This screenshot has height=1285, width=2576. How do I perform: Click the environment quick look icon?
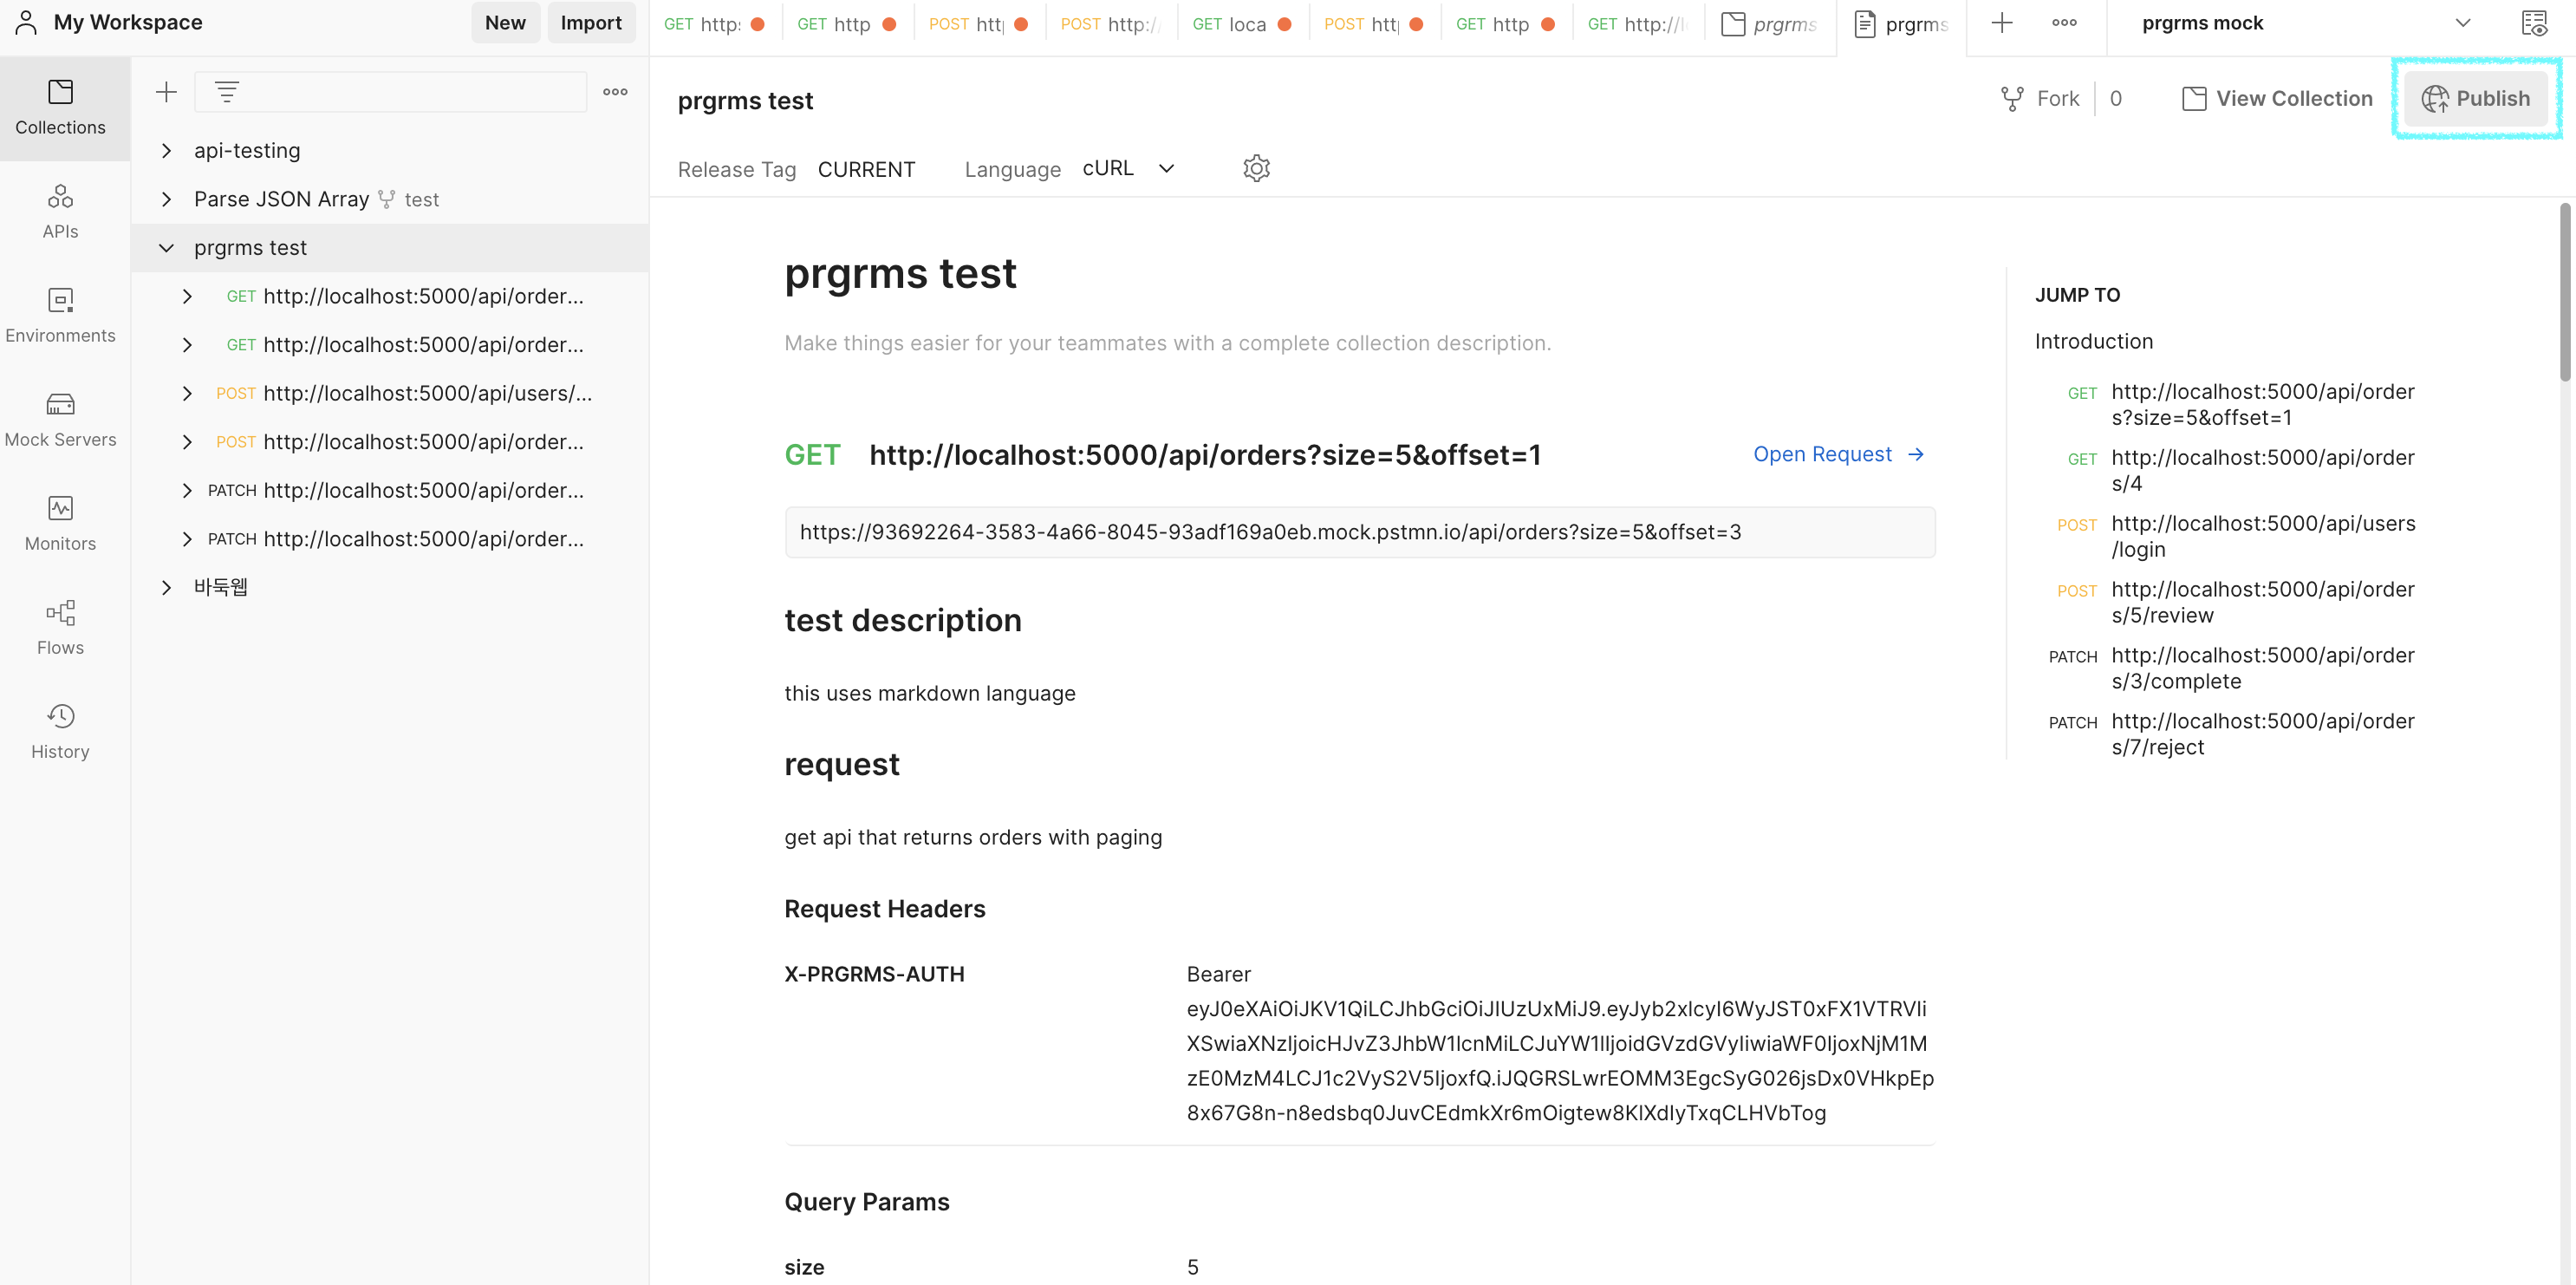[2534, 23]
